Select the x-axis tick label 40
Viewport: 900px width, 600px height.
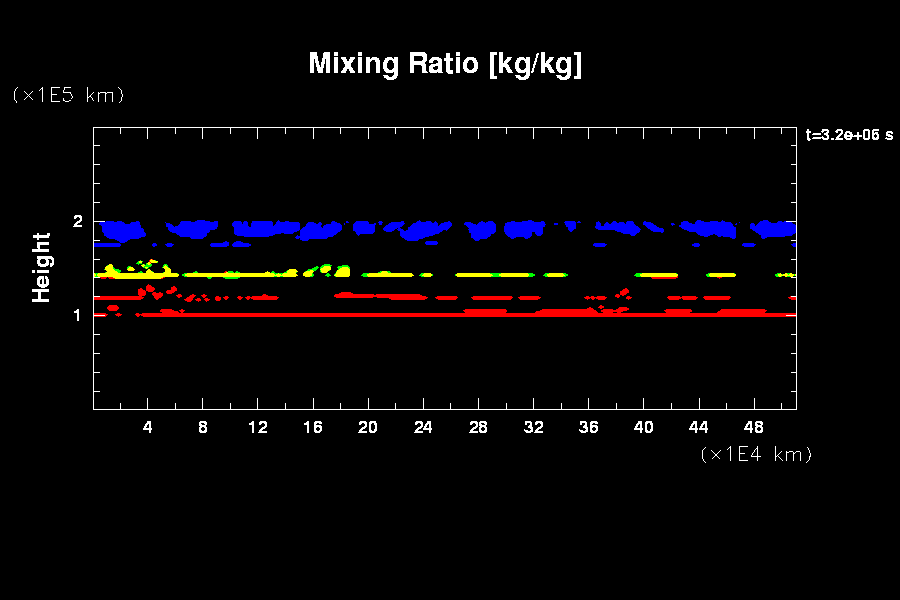tap(643, 427)
